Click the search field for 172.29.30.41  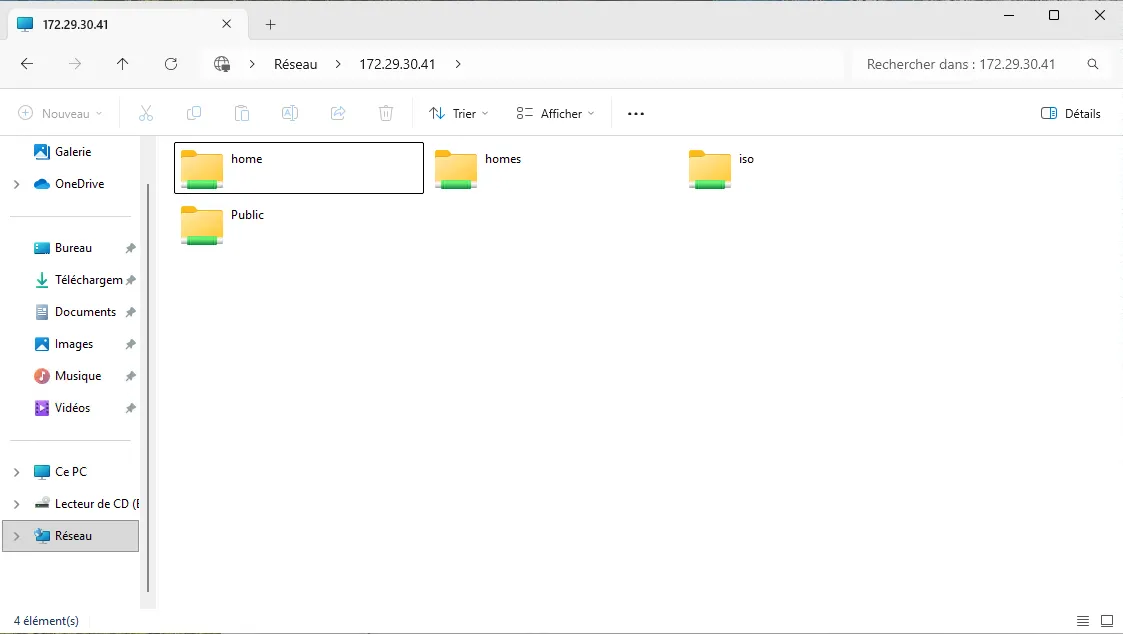[x=968, y=64]
